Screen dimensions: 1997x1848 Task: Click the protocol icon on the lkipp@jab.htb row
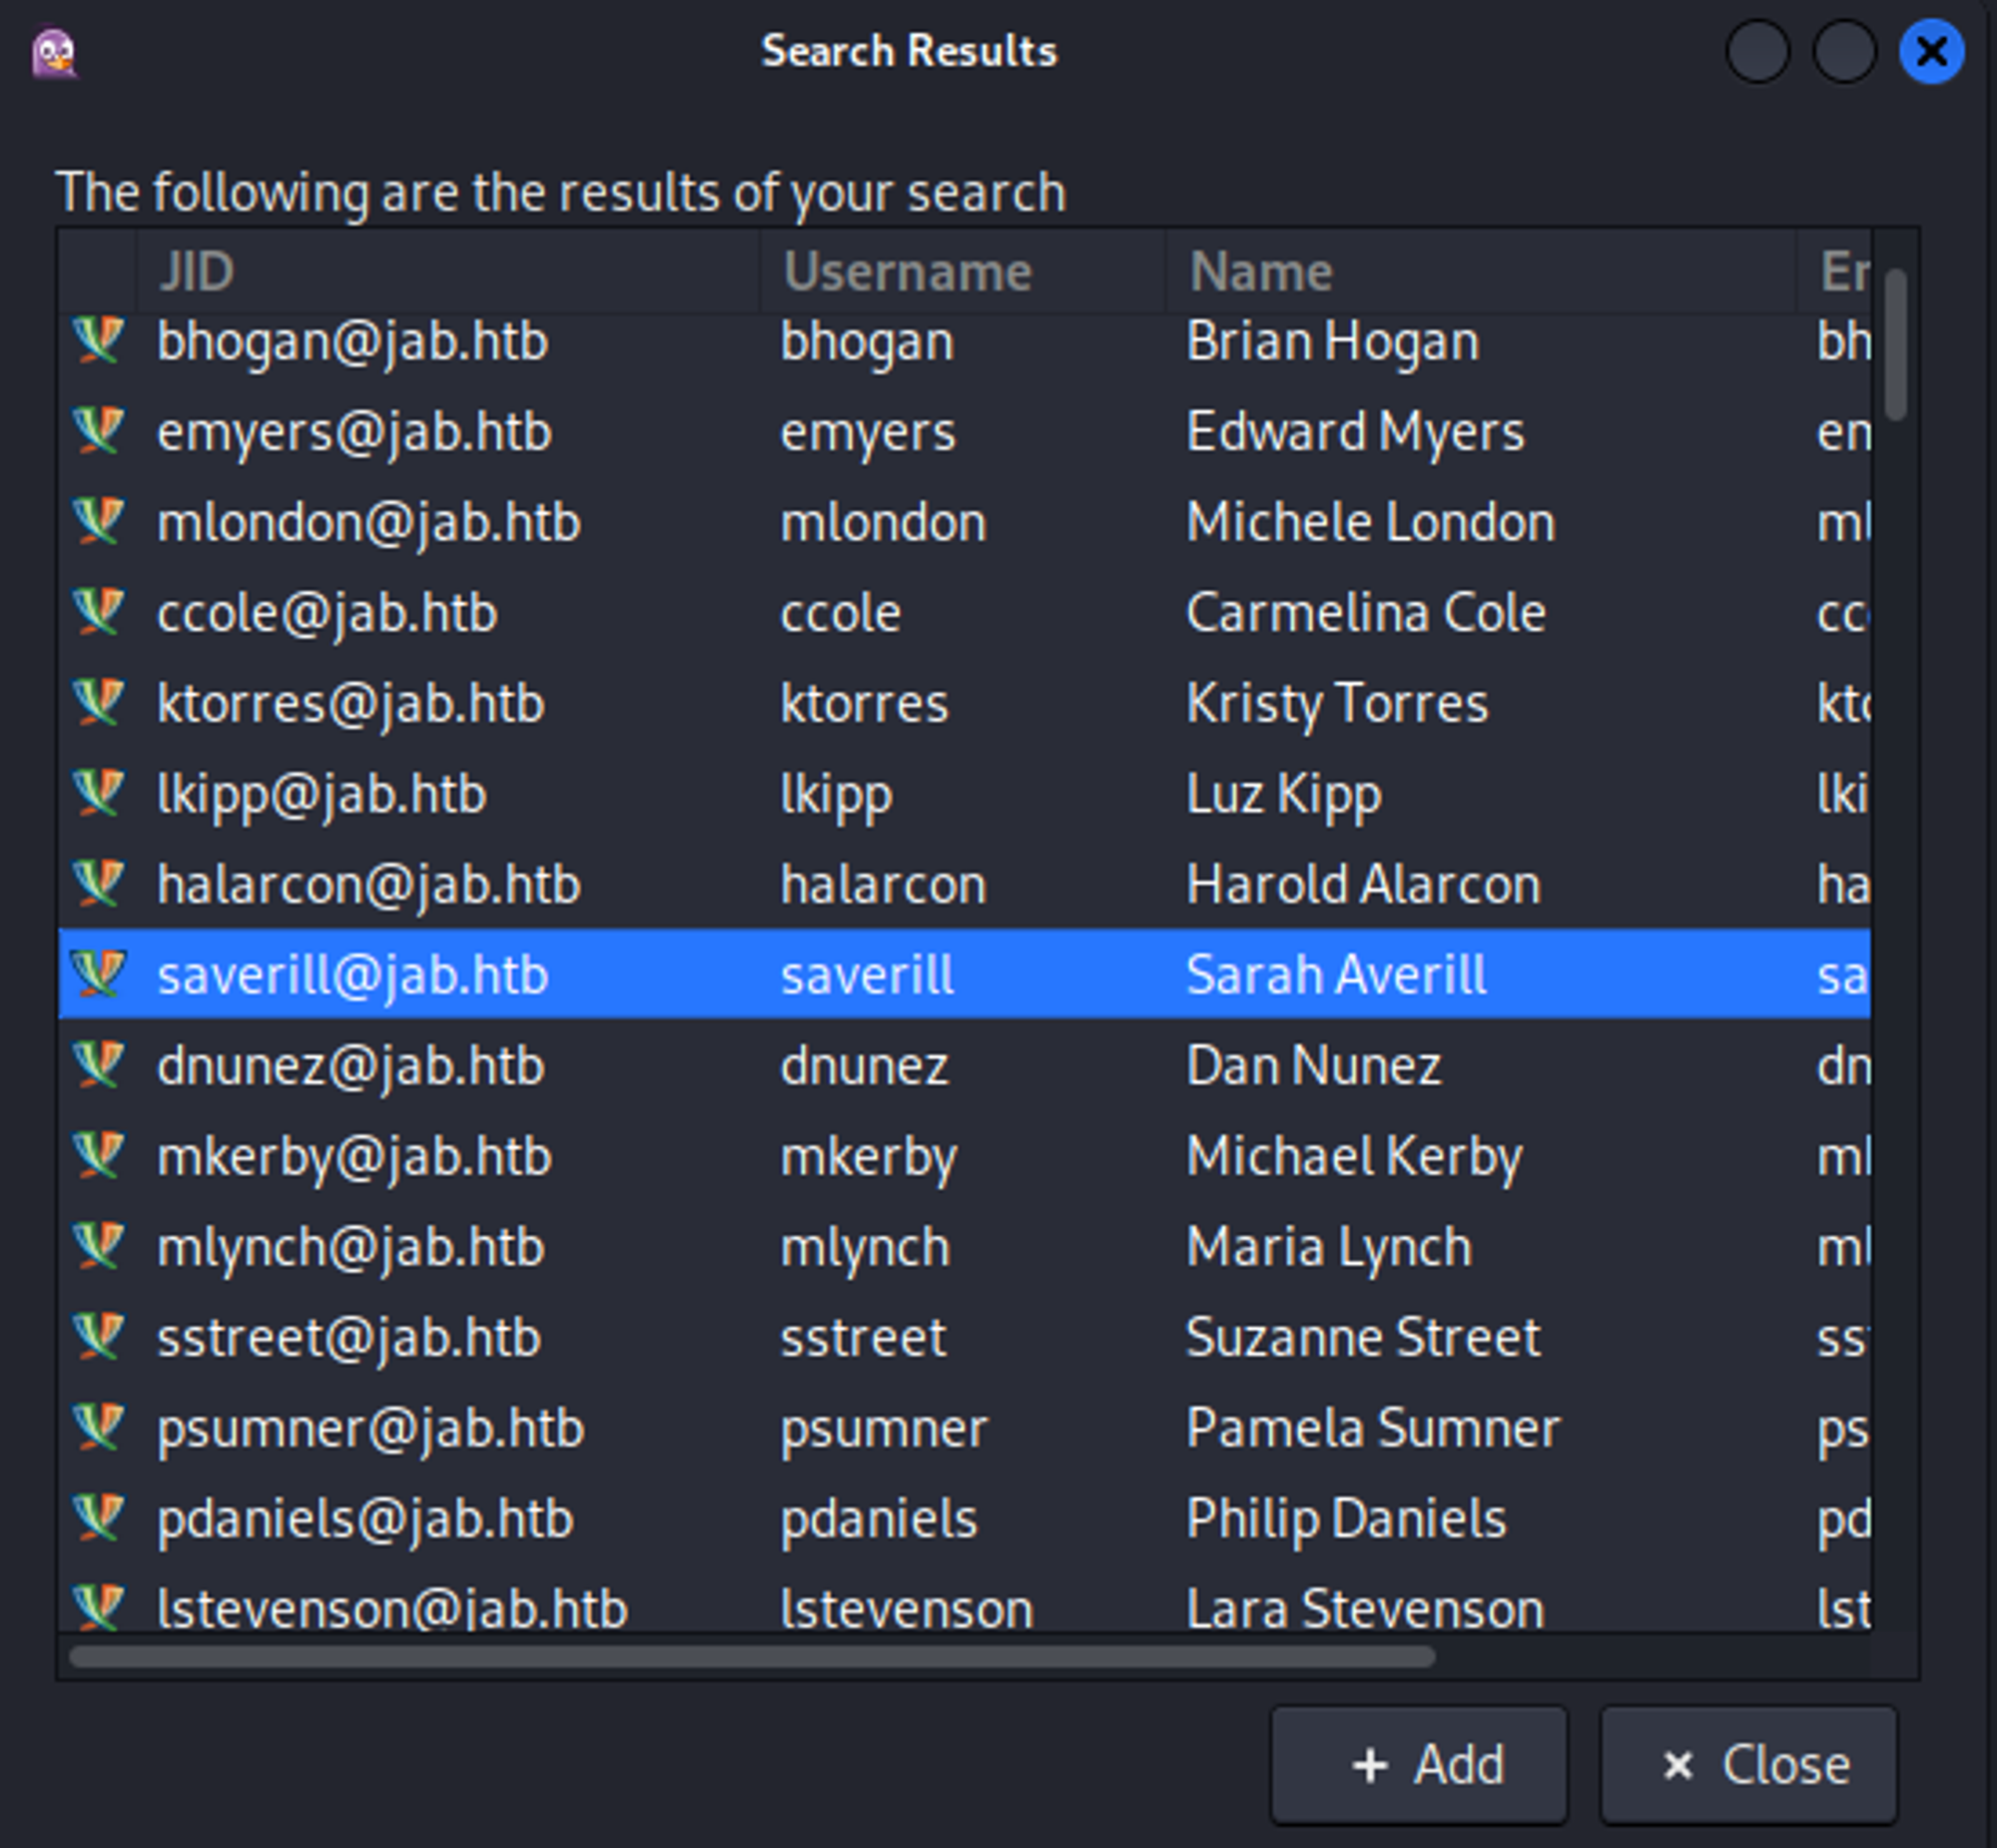pos(98,793)
